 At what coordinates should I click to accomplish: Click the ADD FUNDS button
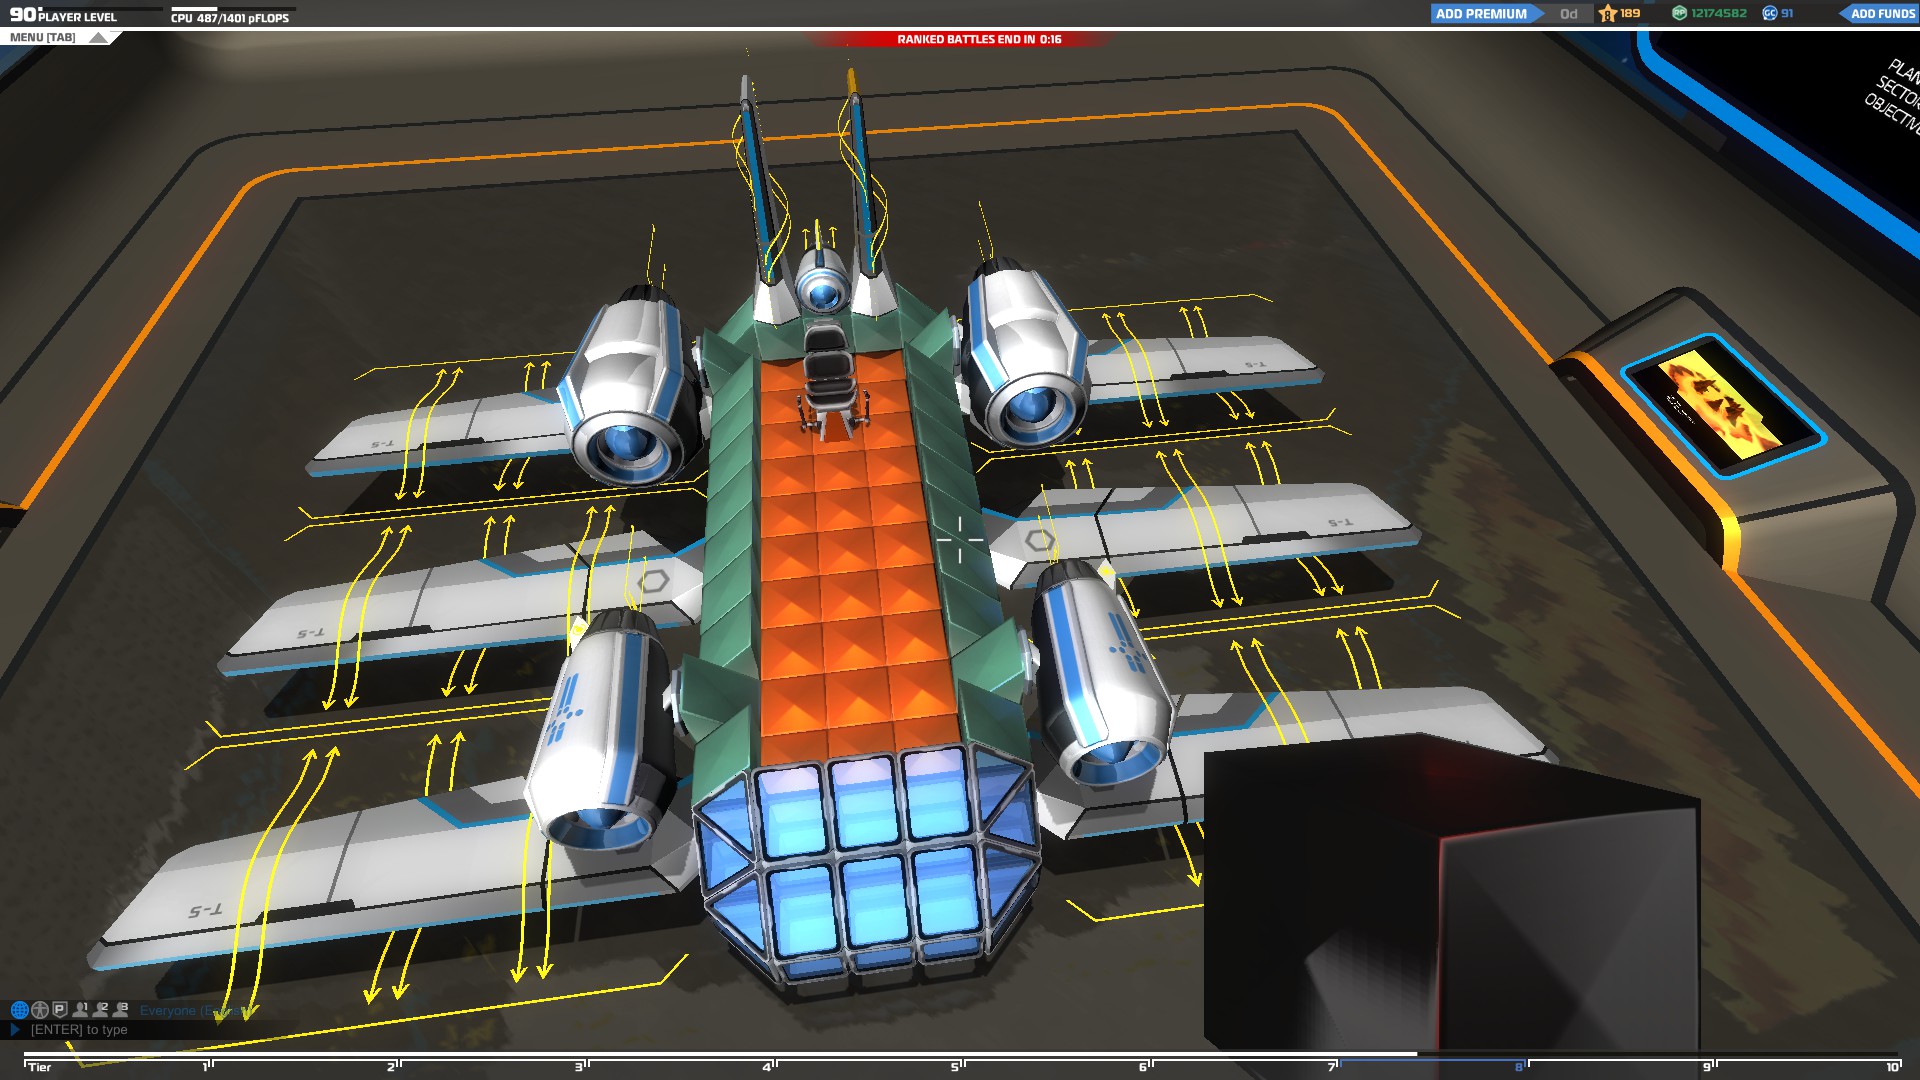pos(1882,14)
